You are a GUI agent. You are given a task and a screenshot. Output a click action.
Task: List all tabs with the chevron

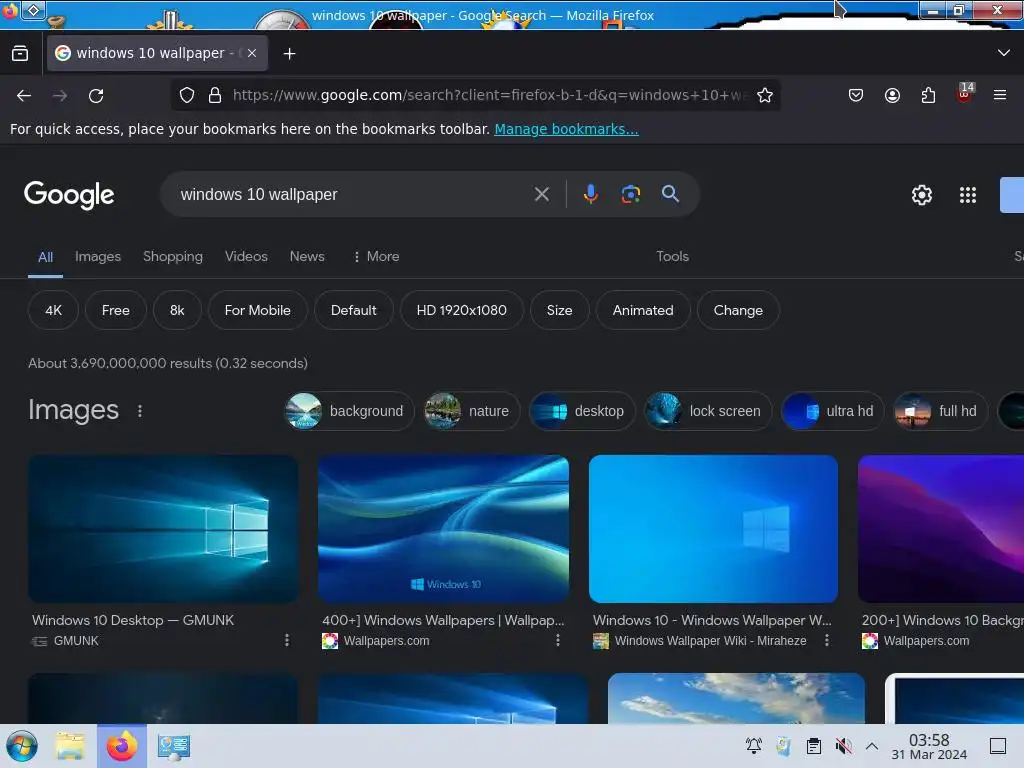1004,53
